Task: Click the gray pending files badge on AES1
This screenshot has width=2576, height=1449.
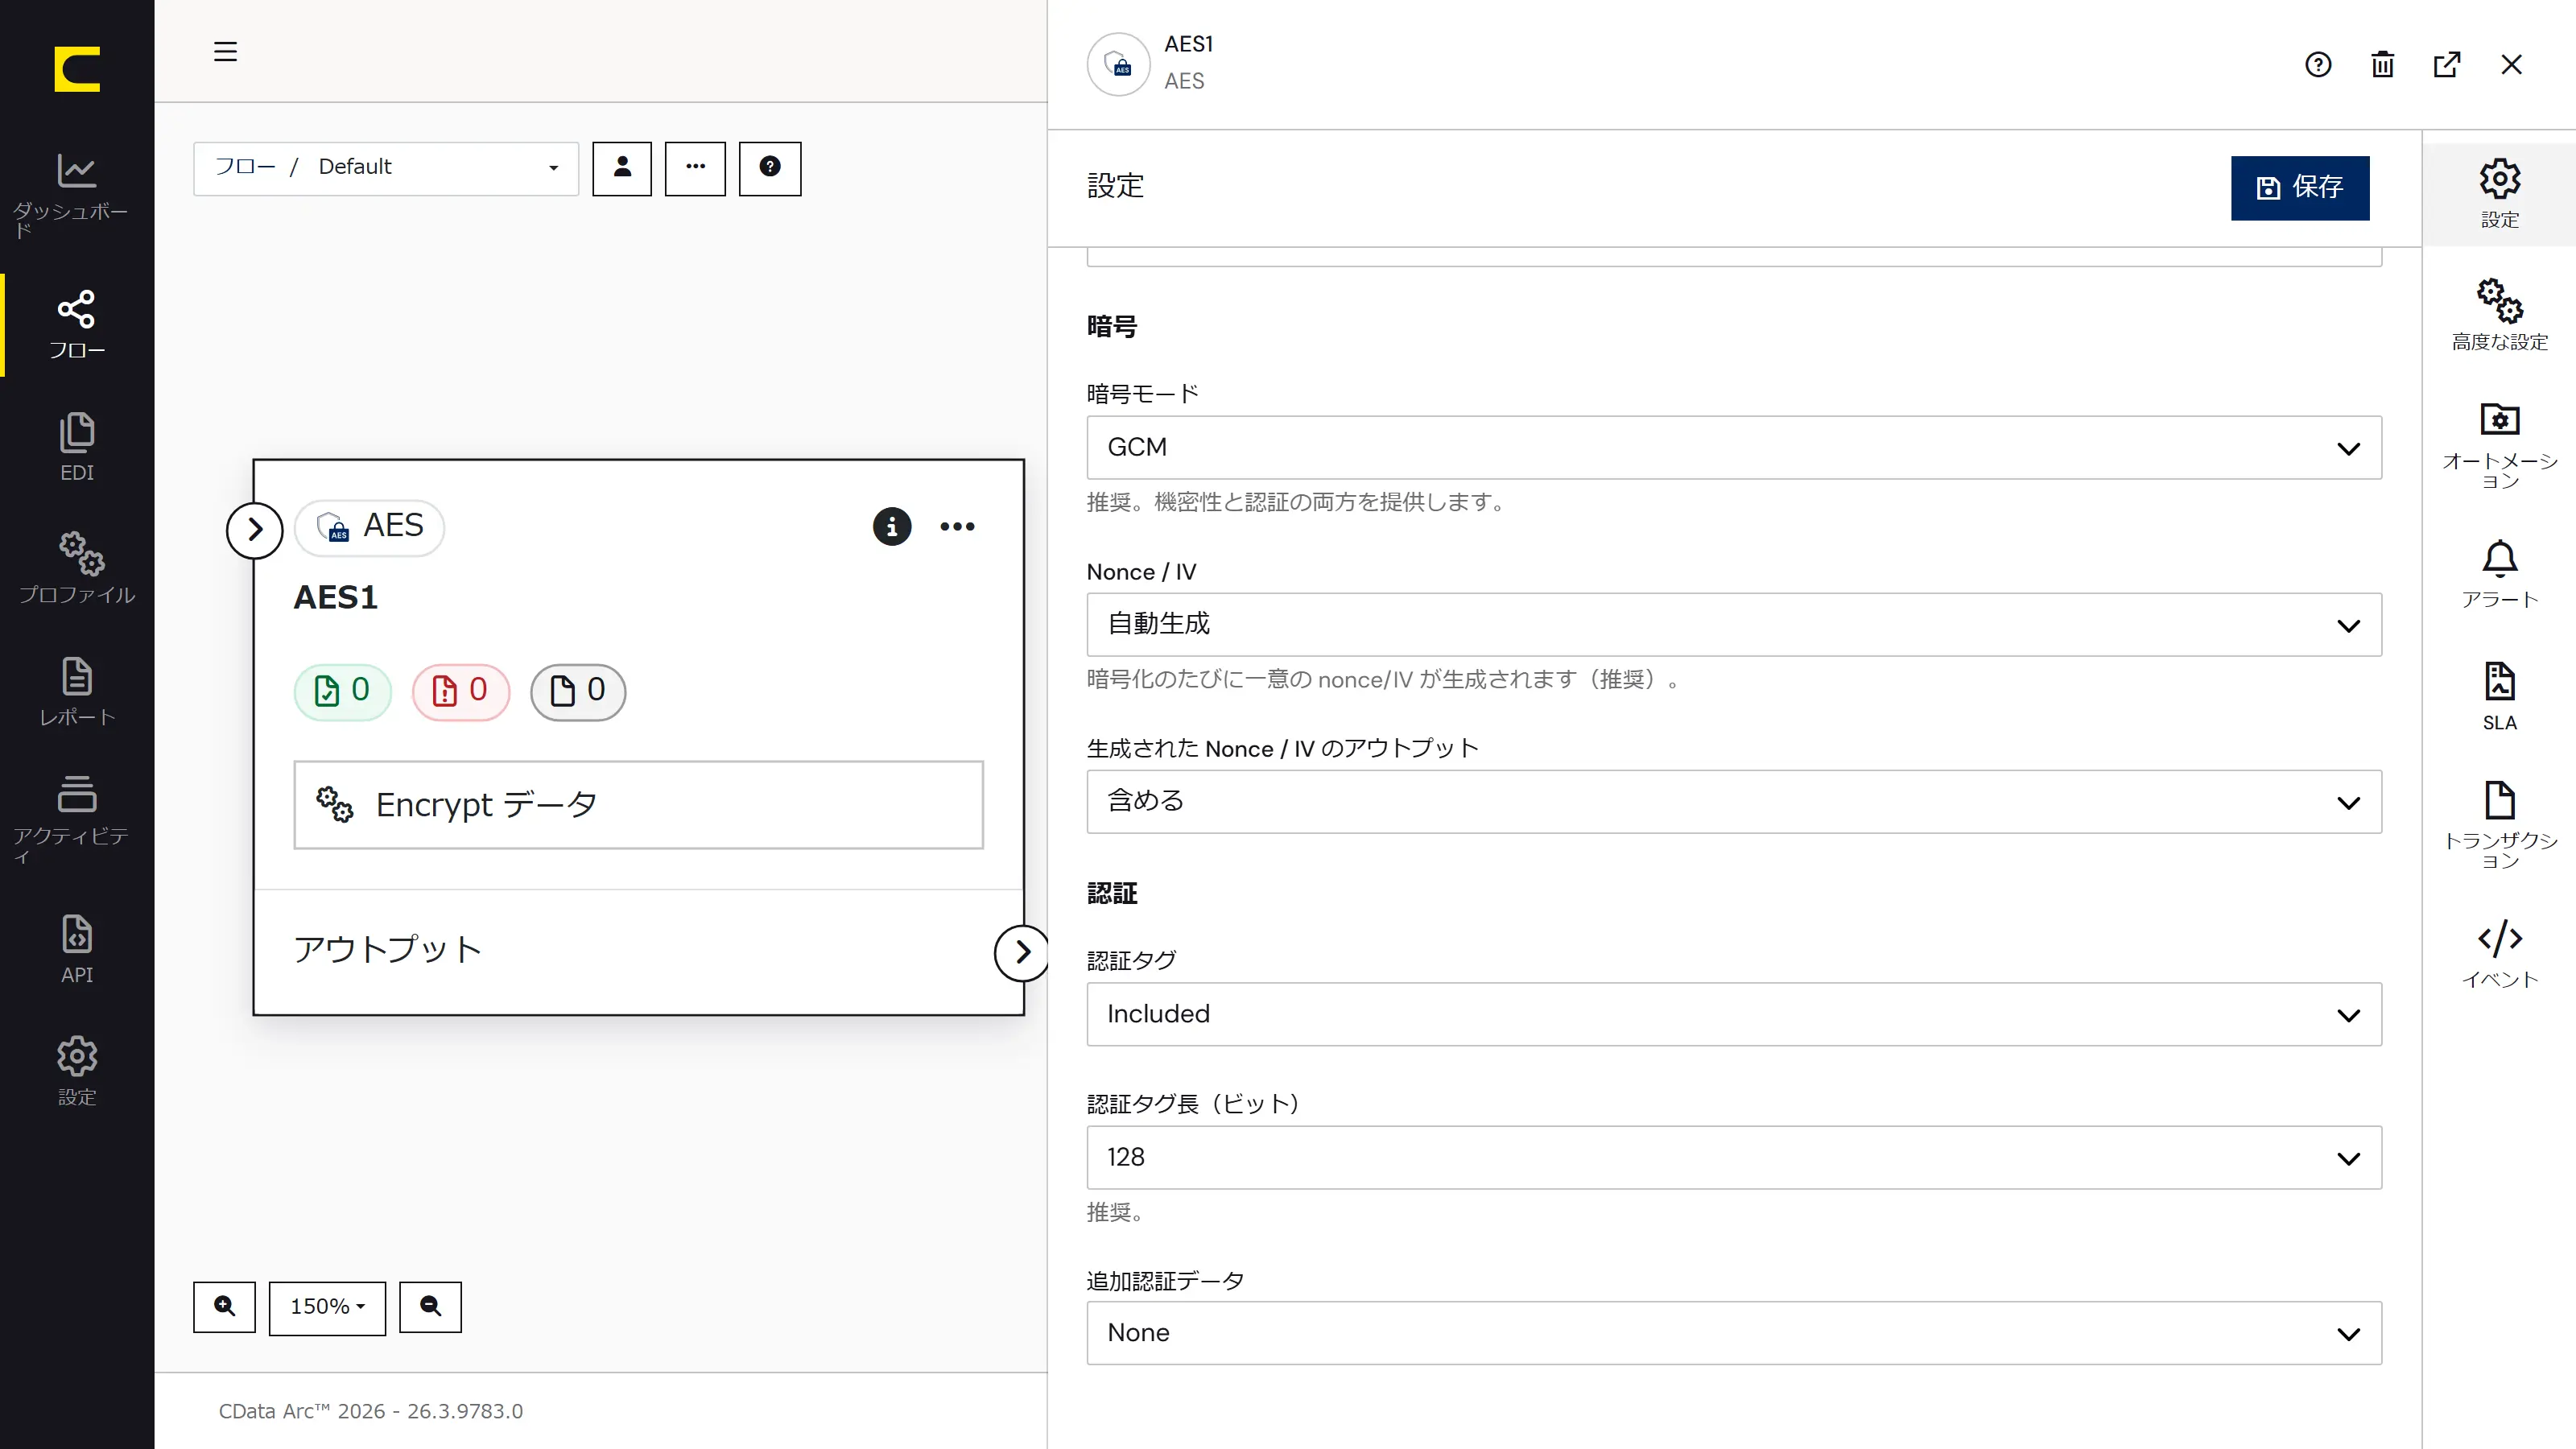Action: [x=578, y=691]
